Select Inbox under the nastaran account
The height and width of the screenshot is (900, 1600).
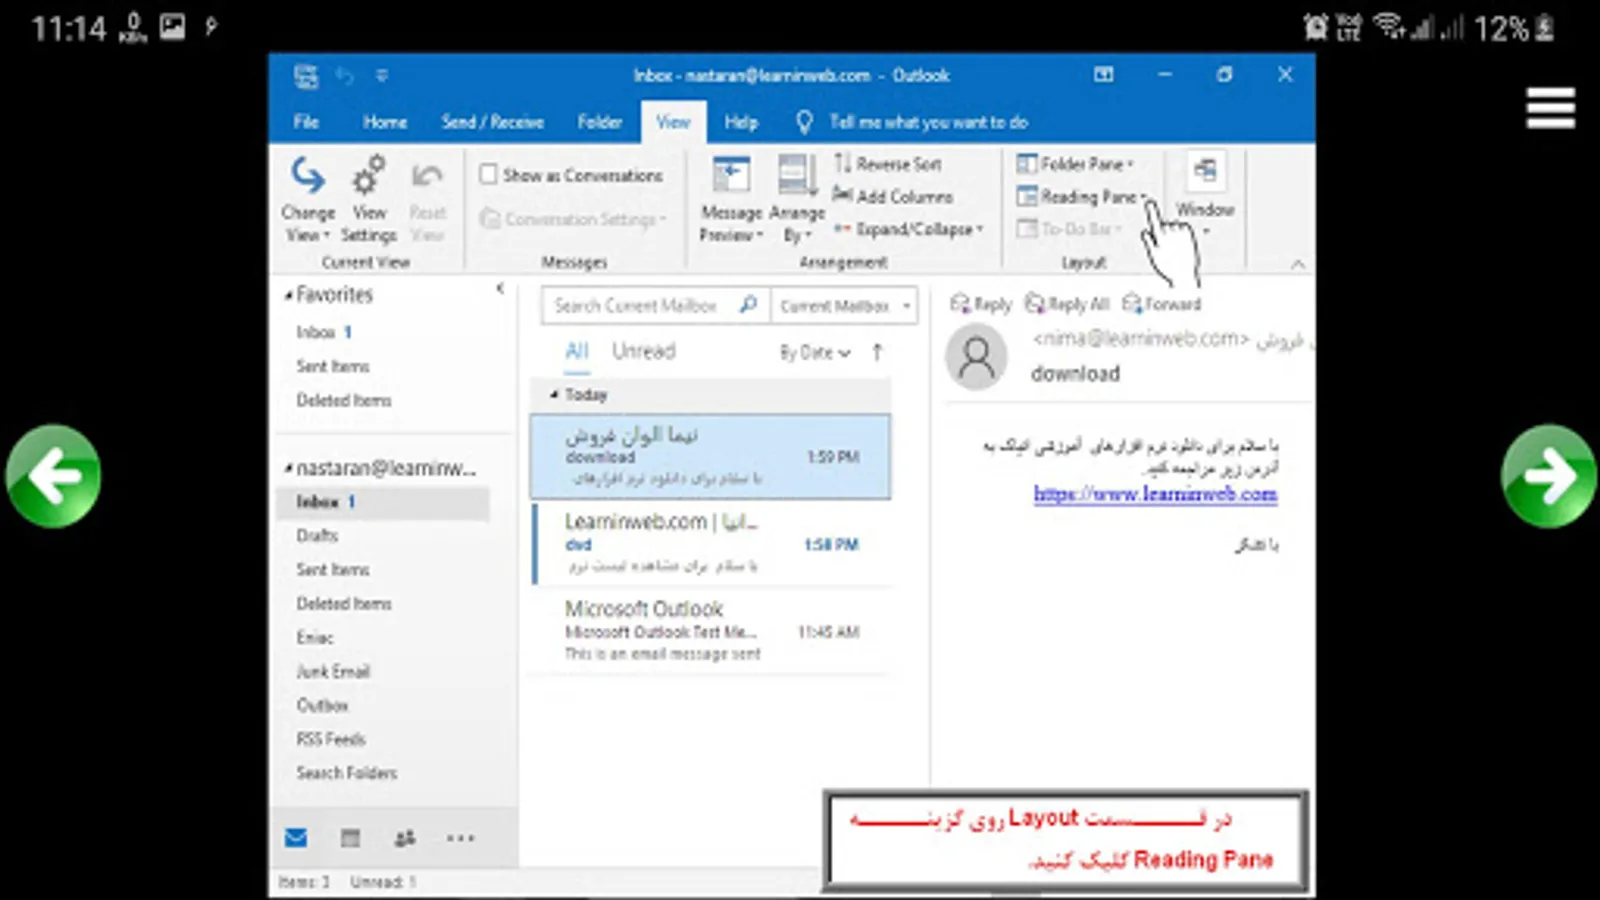pos(382,502)
